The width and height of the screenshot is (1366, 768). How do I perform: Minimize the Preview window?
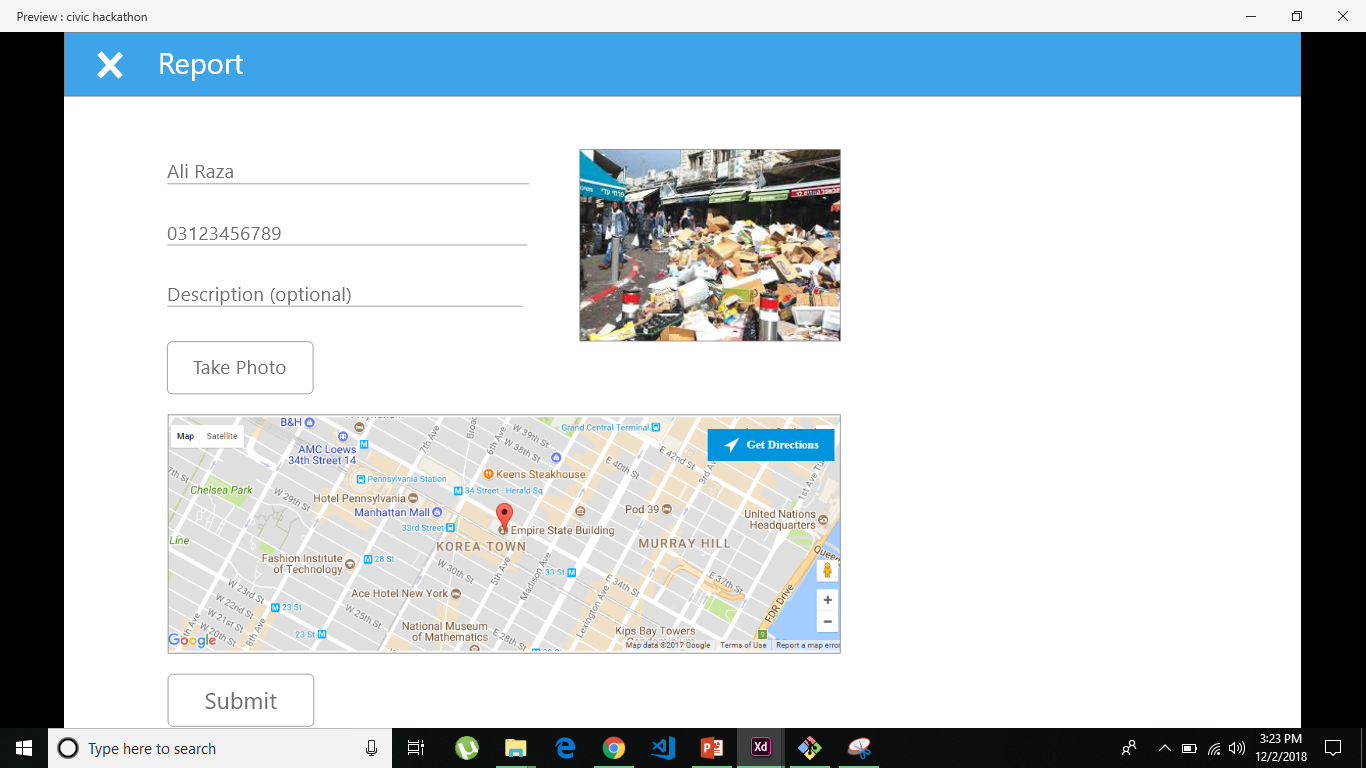point(1251,16)
